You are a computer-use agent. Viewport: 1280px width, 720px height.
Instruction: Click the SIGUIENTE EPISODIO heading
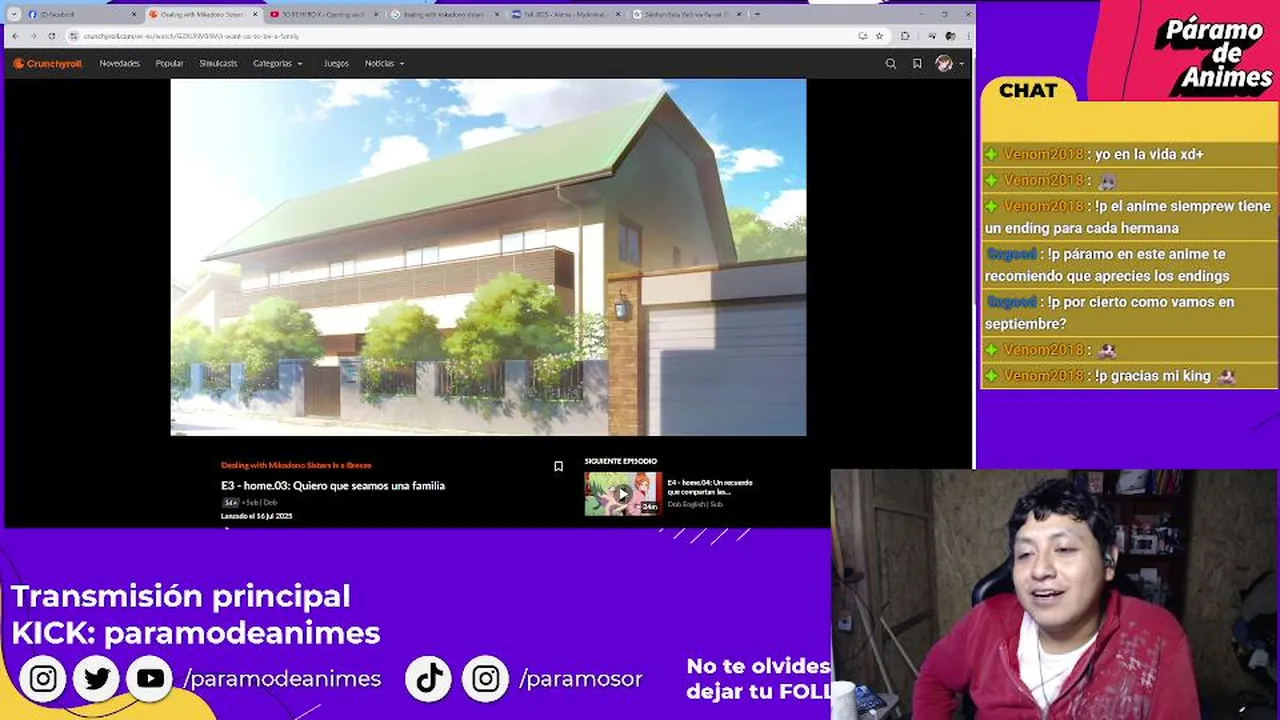621,461
